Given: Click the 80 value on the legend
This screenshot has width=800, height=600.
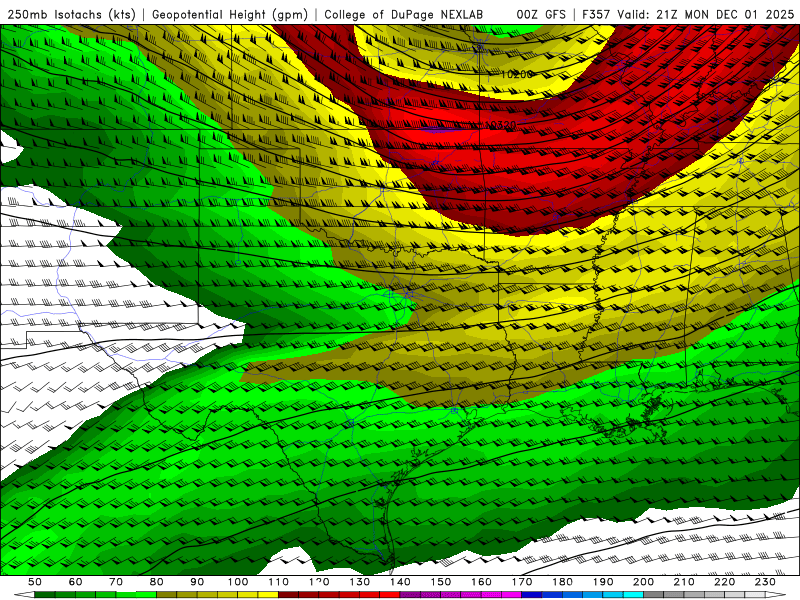Looking at the screenshot, I should [156, 582].
